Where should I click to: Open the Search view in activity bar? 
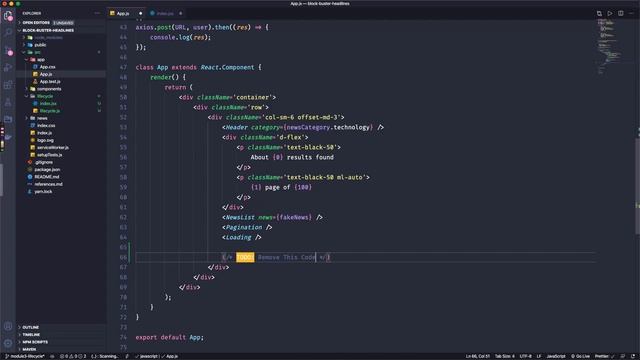point(8,33)
